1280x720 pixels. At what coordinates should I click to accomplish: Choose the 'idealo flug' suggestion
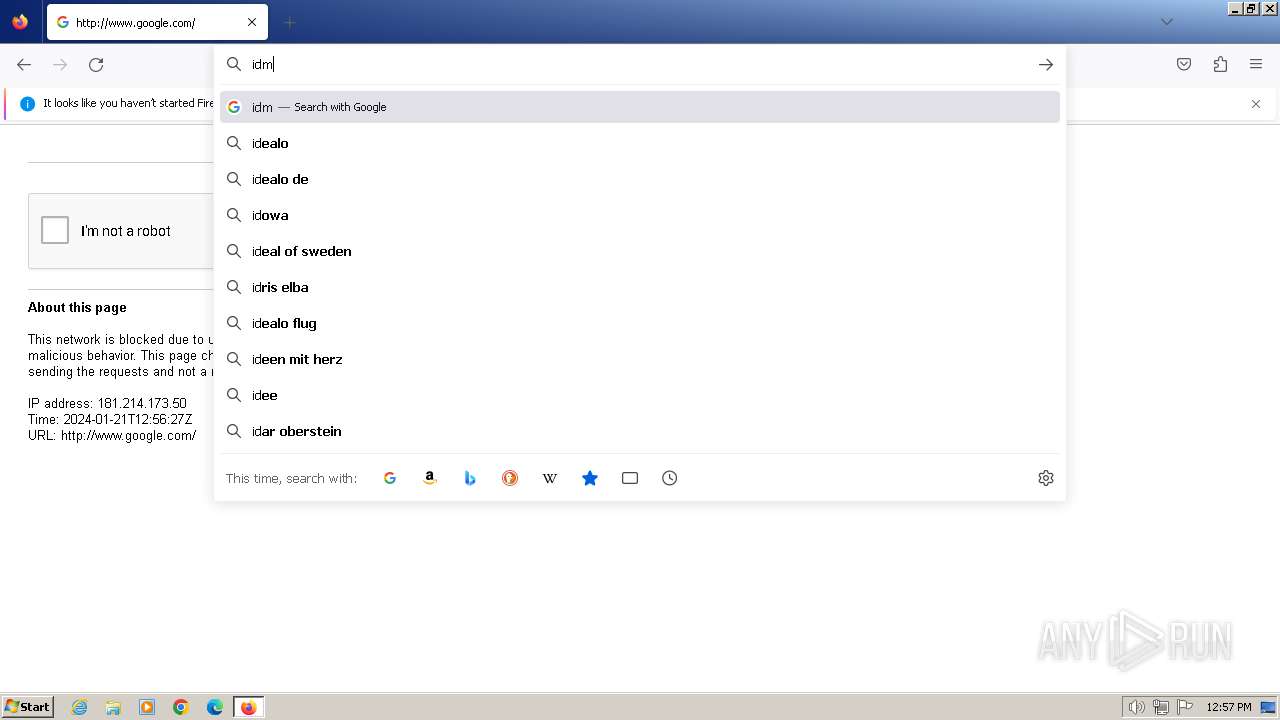pos(640,323)
